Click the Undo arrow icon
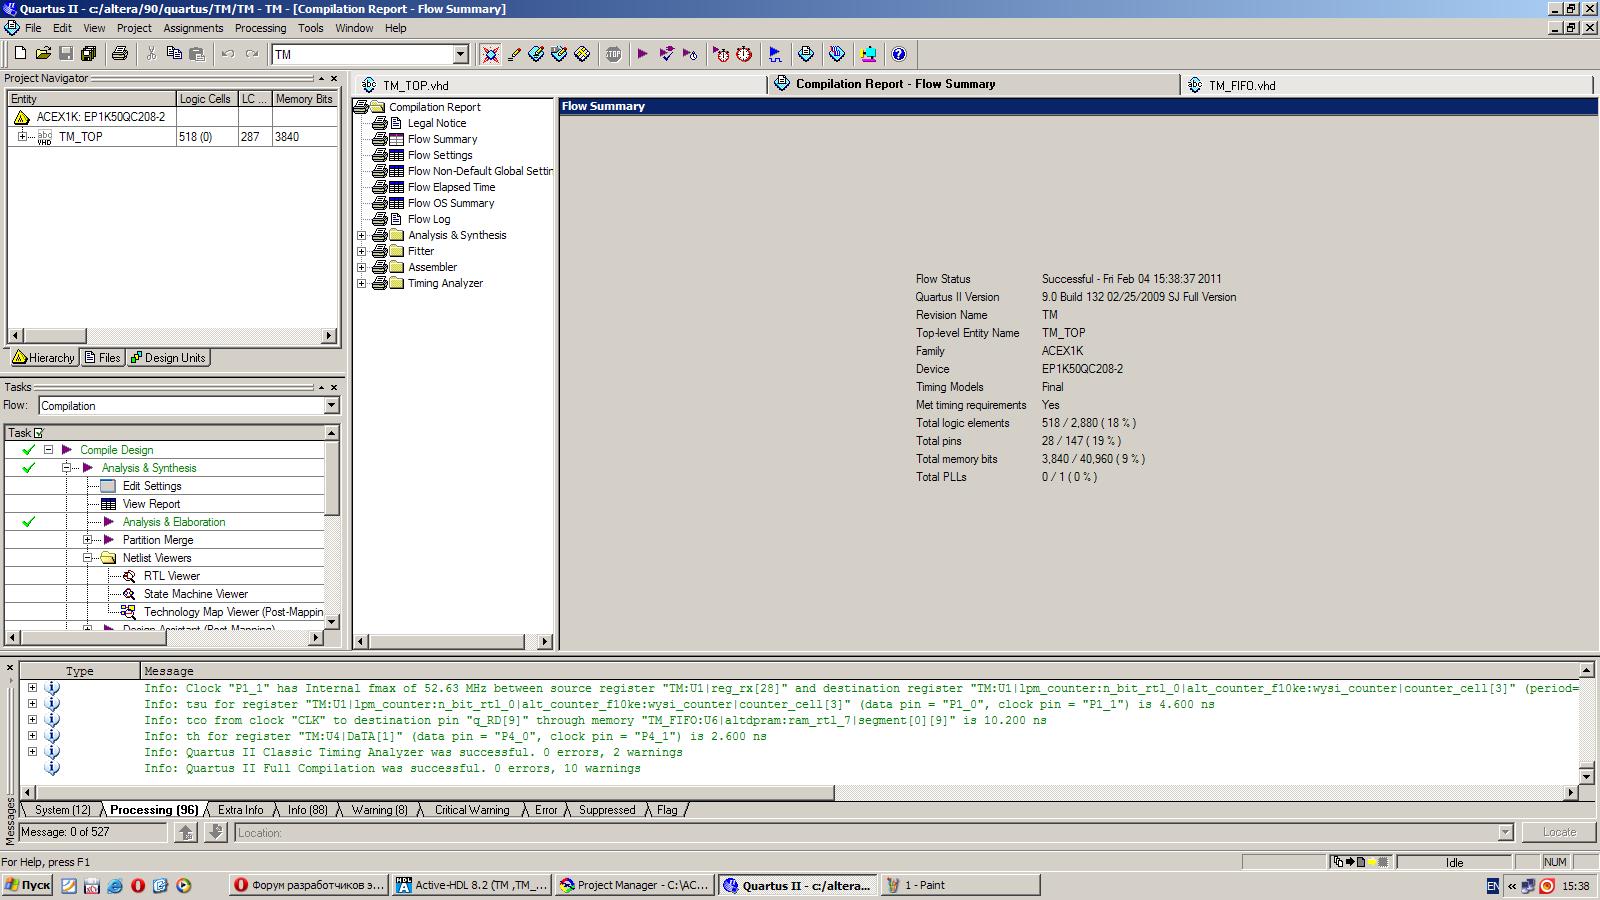The image size is (1600, 900). pos(228,54)
